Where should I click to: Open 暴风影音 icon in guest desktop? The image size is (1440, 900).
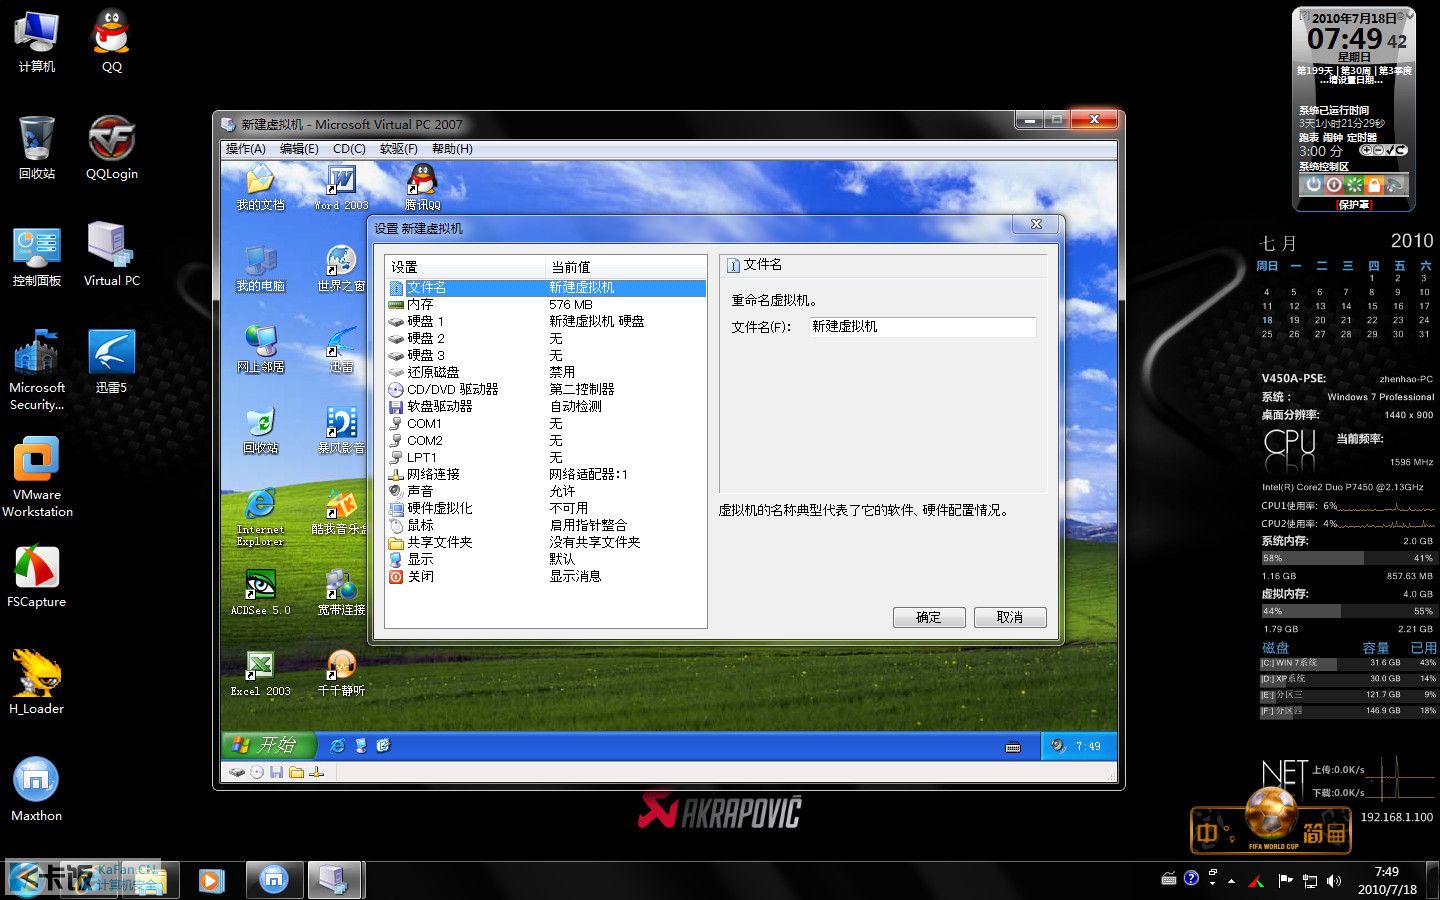coord(341,430)
